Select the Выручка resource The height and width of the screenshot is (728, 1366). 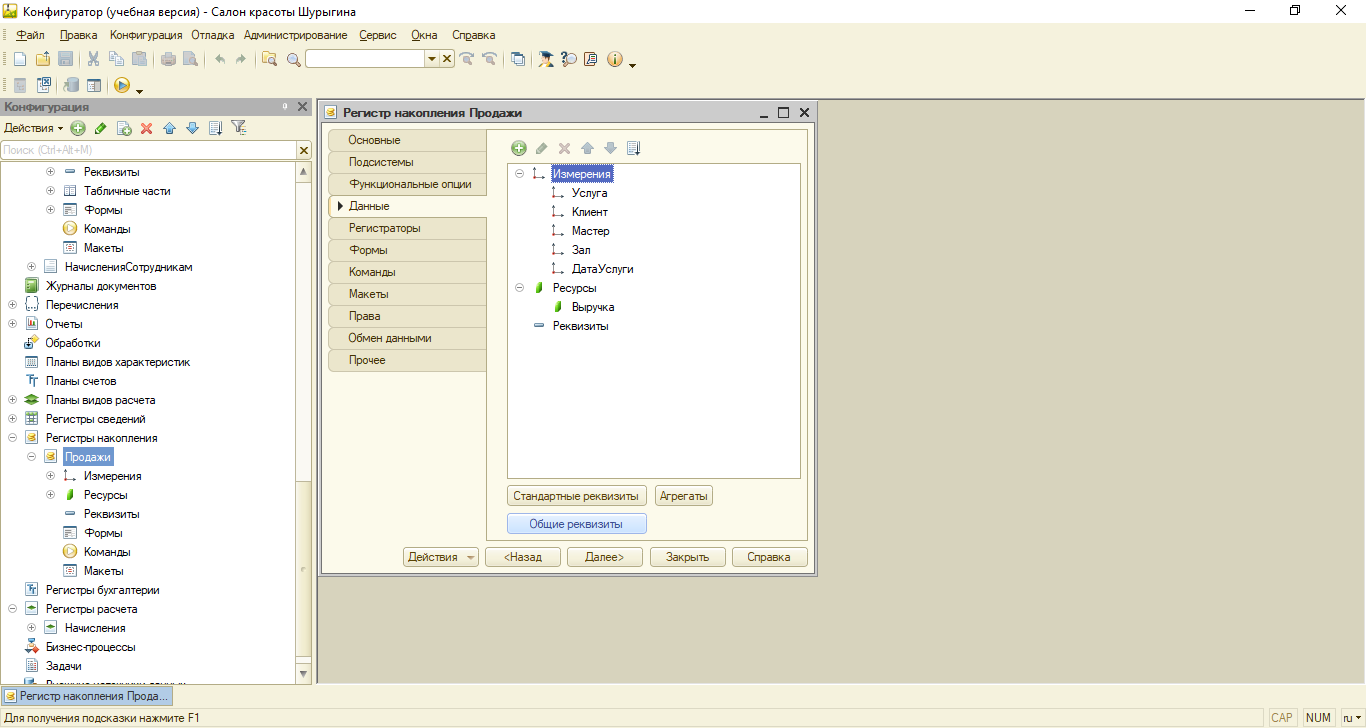pyautogui.click(x=593, y=307)
